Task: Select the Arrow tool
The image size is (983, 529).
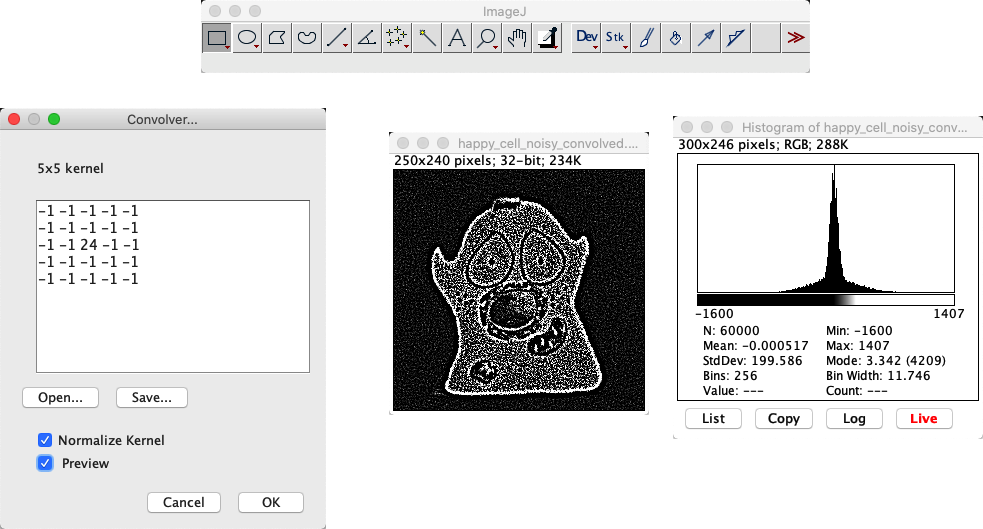Action: 706,38
